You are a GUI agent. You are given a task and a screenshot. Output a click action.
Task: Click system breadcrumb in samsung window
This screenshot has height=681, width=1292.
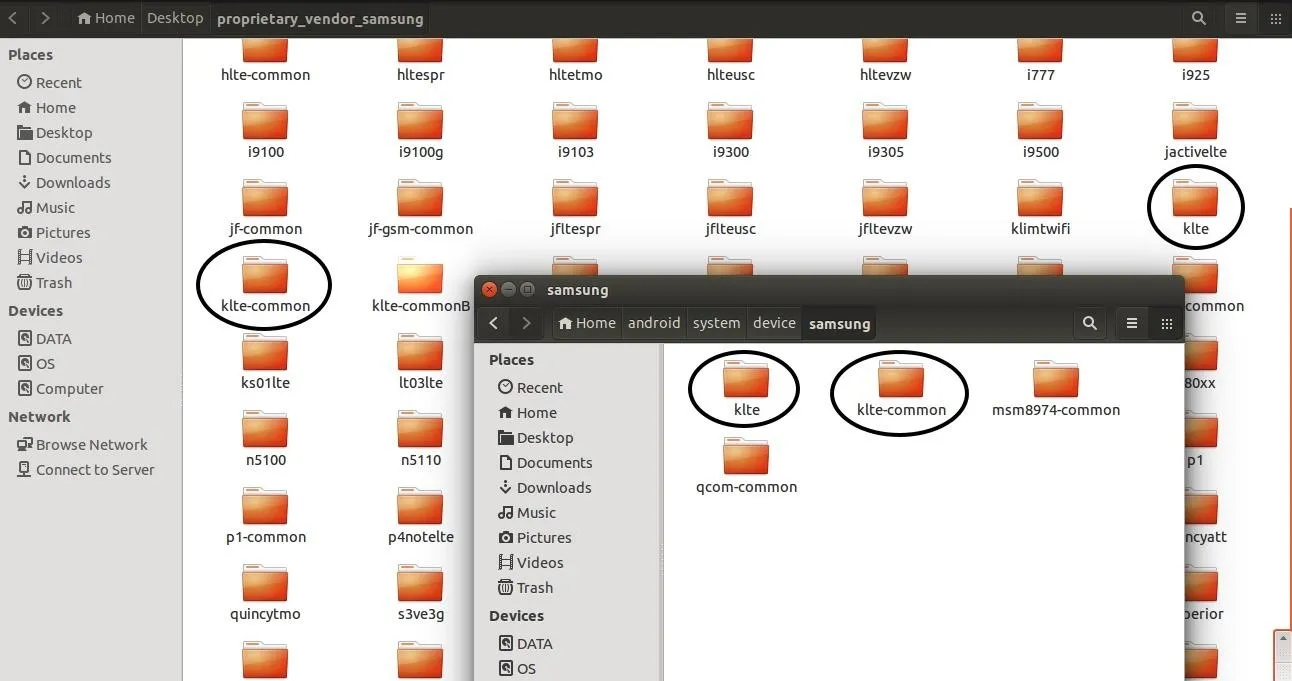tap(716, 323)
